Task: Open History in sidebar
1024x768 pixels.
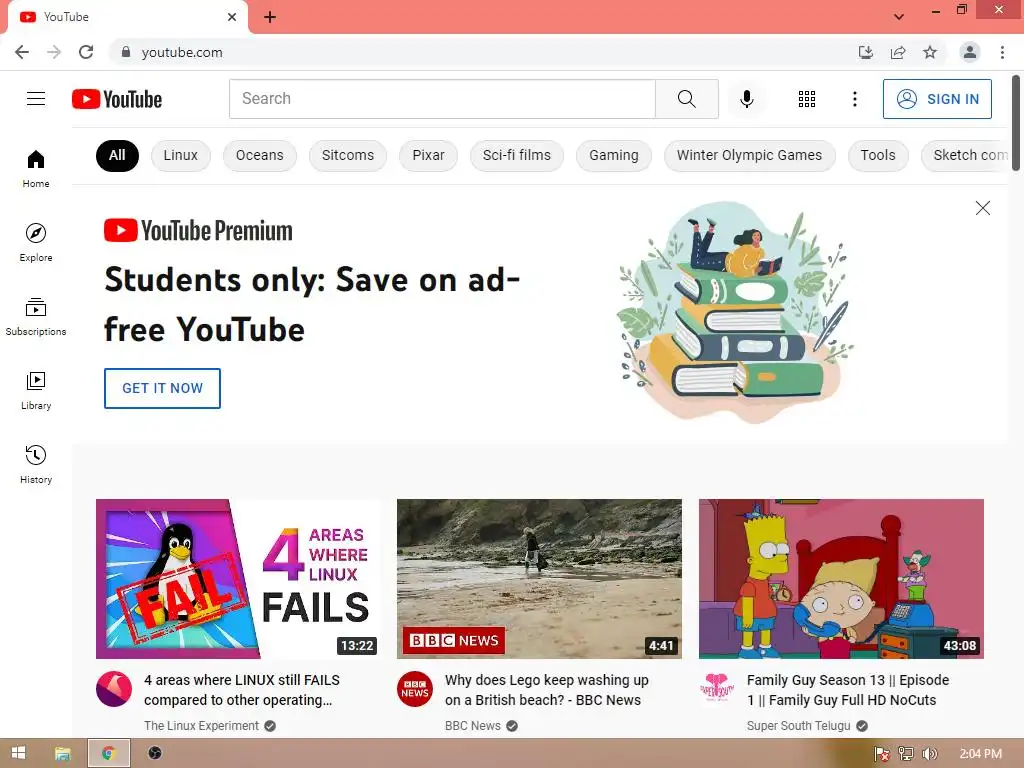Action: click(36, 464)
